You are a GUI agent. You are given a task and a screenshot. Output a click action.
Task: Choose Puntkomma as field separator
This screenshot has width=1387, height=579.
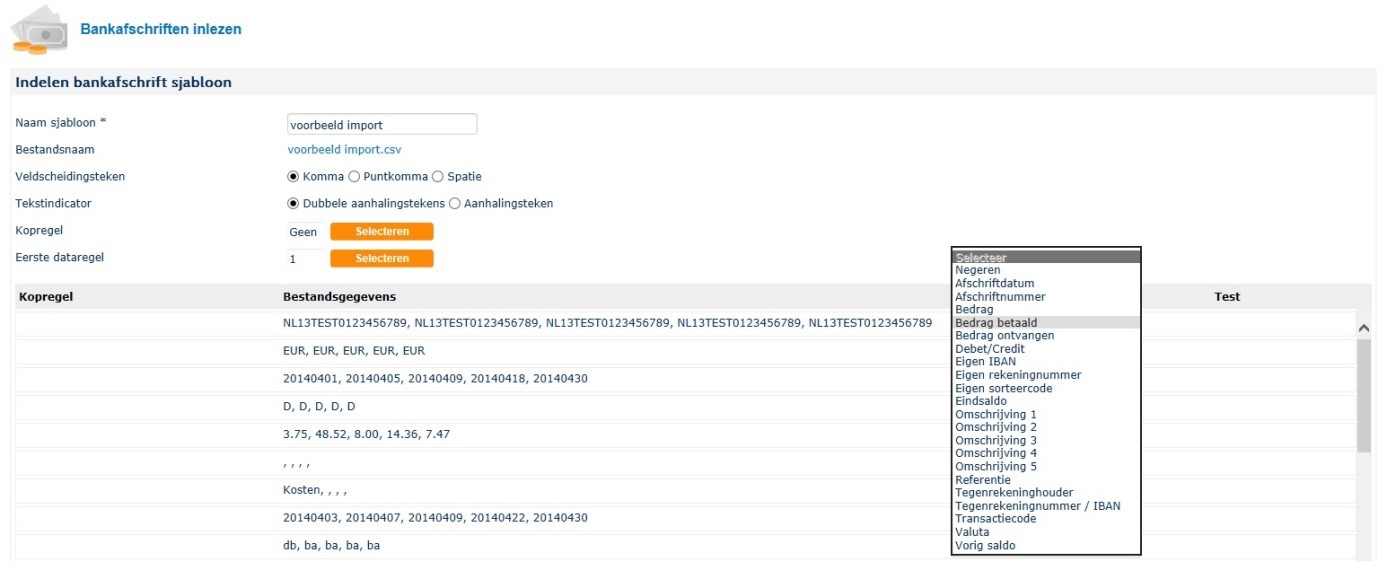pyautogui.click(x=354, y=177)
